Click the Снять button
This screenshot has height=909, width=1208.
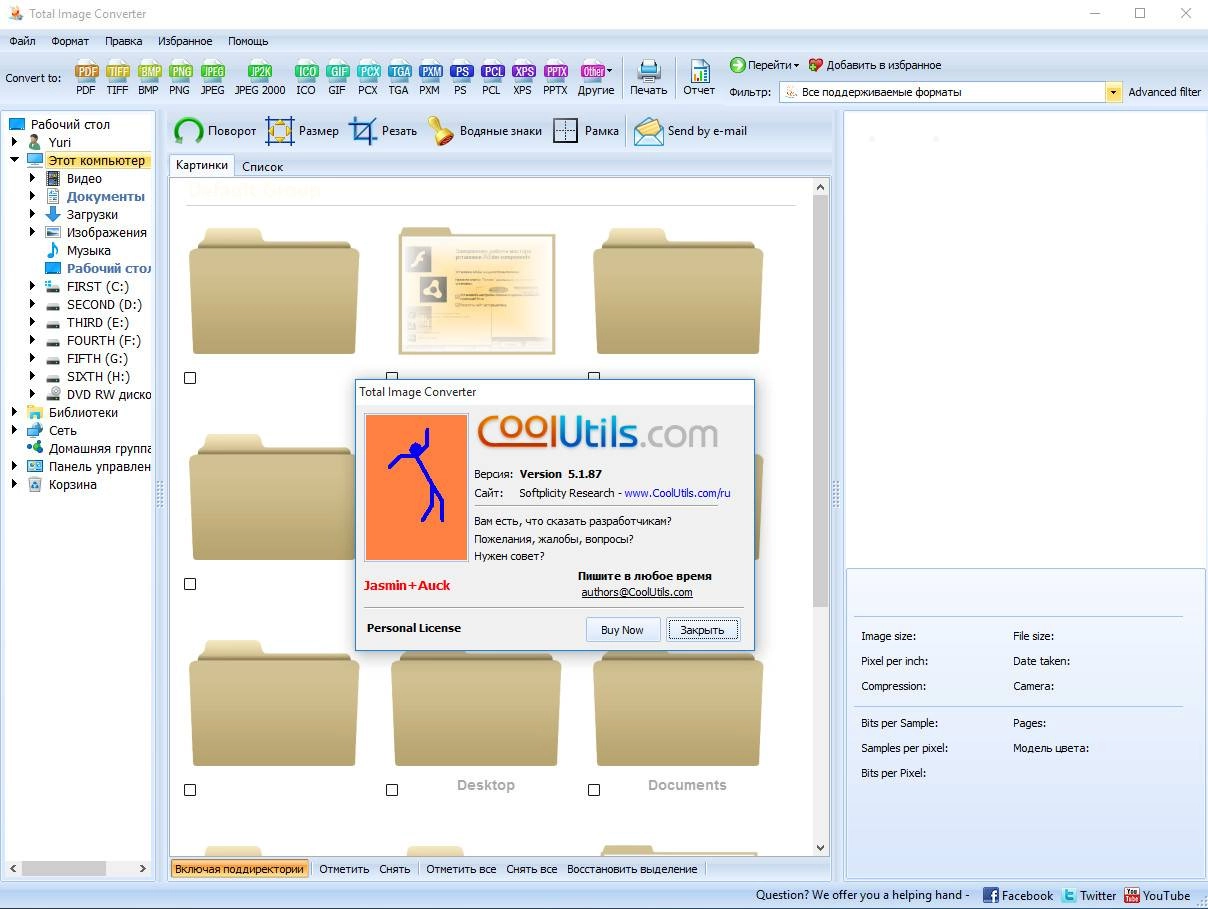[x=394, y=869]
